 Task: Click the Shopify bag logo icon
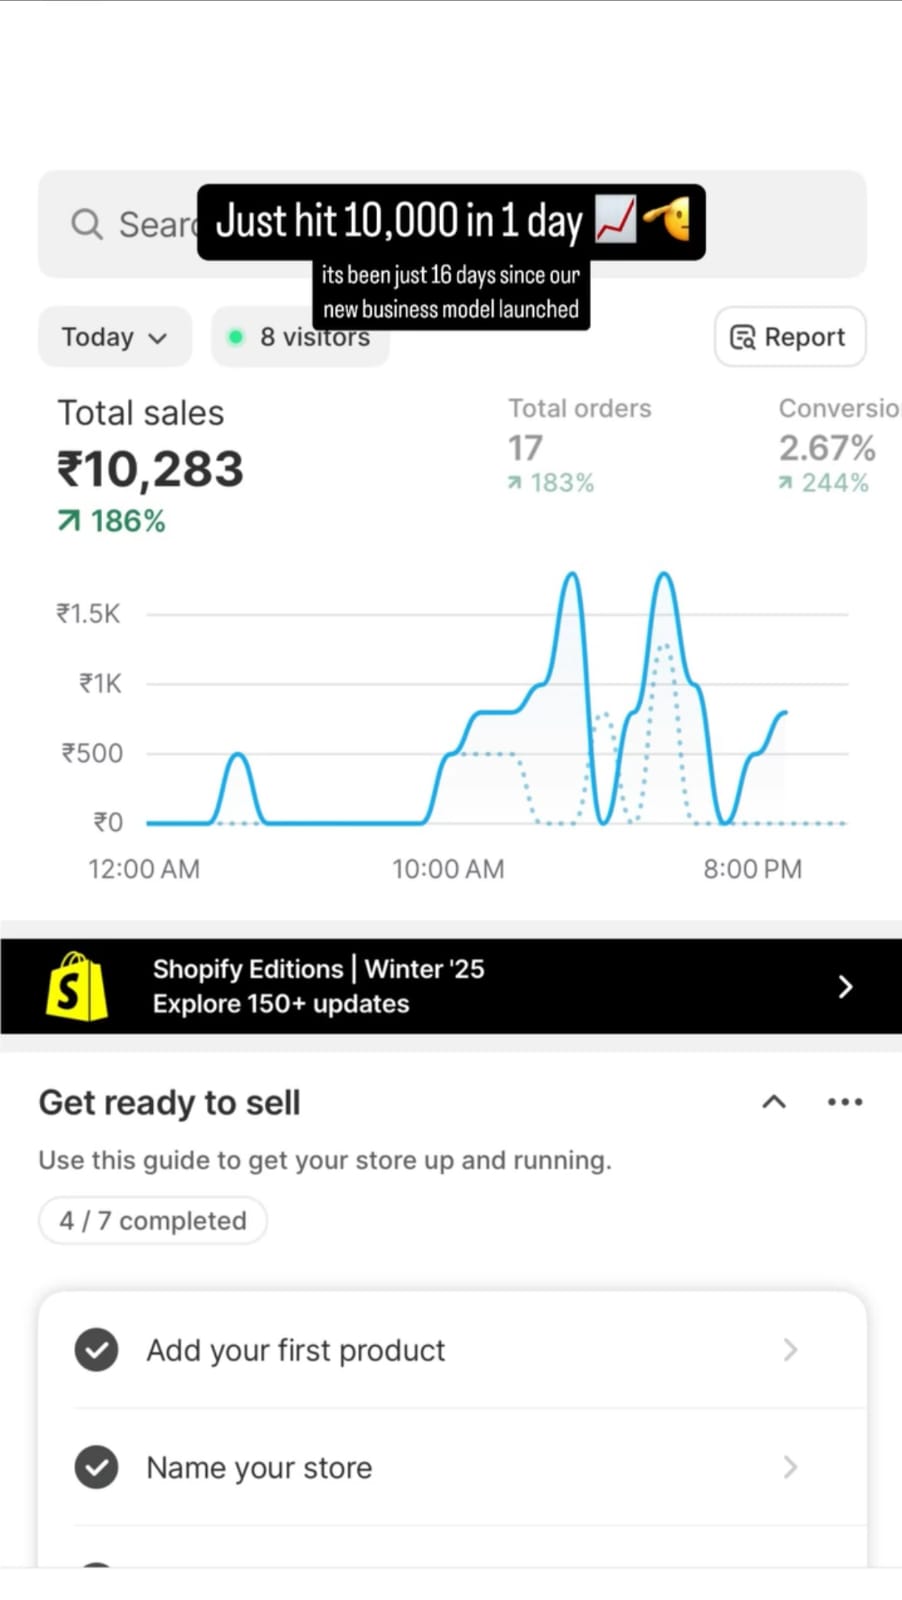[77, 987]
